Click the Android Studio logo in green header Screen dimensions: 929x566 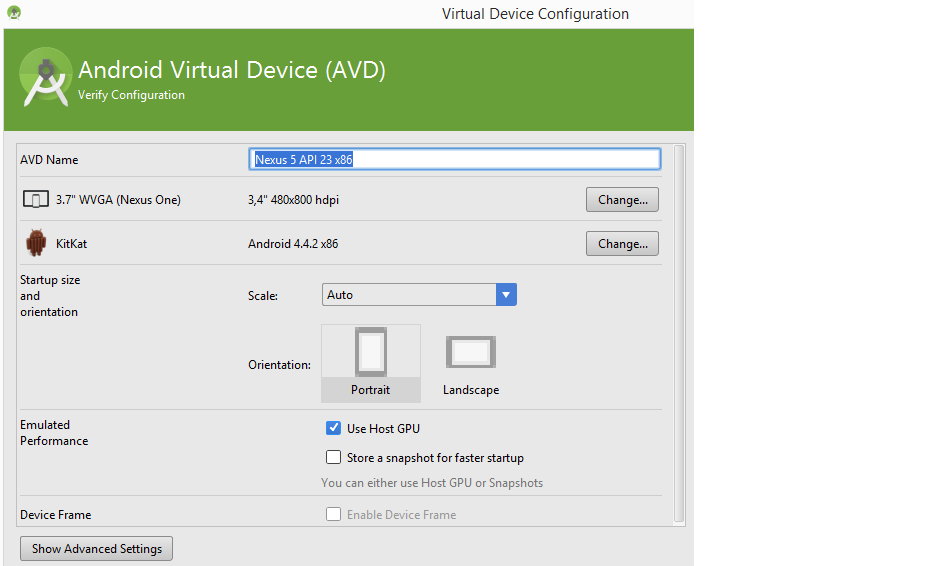(x=45, y=77)
